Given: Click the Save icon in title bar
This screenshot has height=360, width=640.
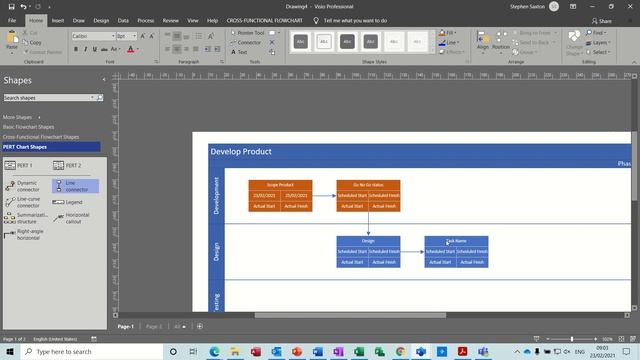Looking at the screenshot, I should click(x=11, y=7).
